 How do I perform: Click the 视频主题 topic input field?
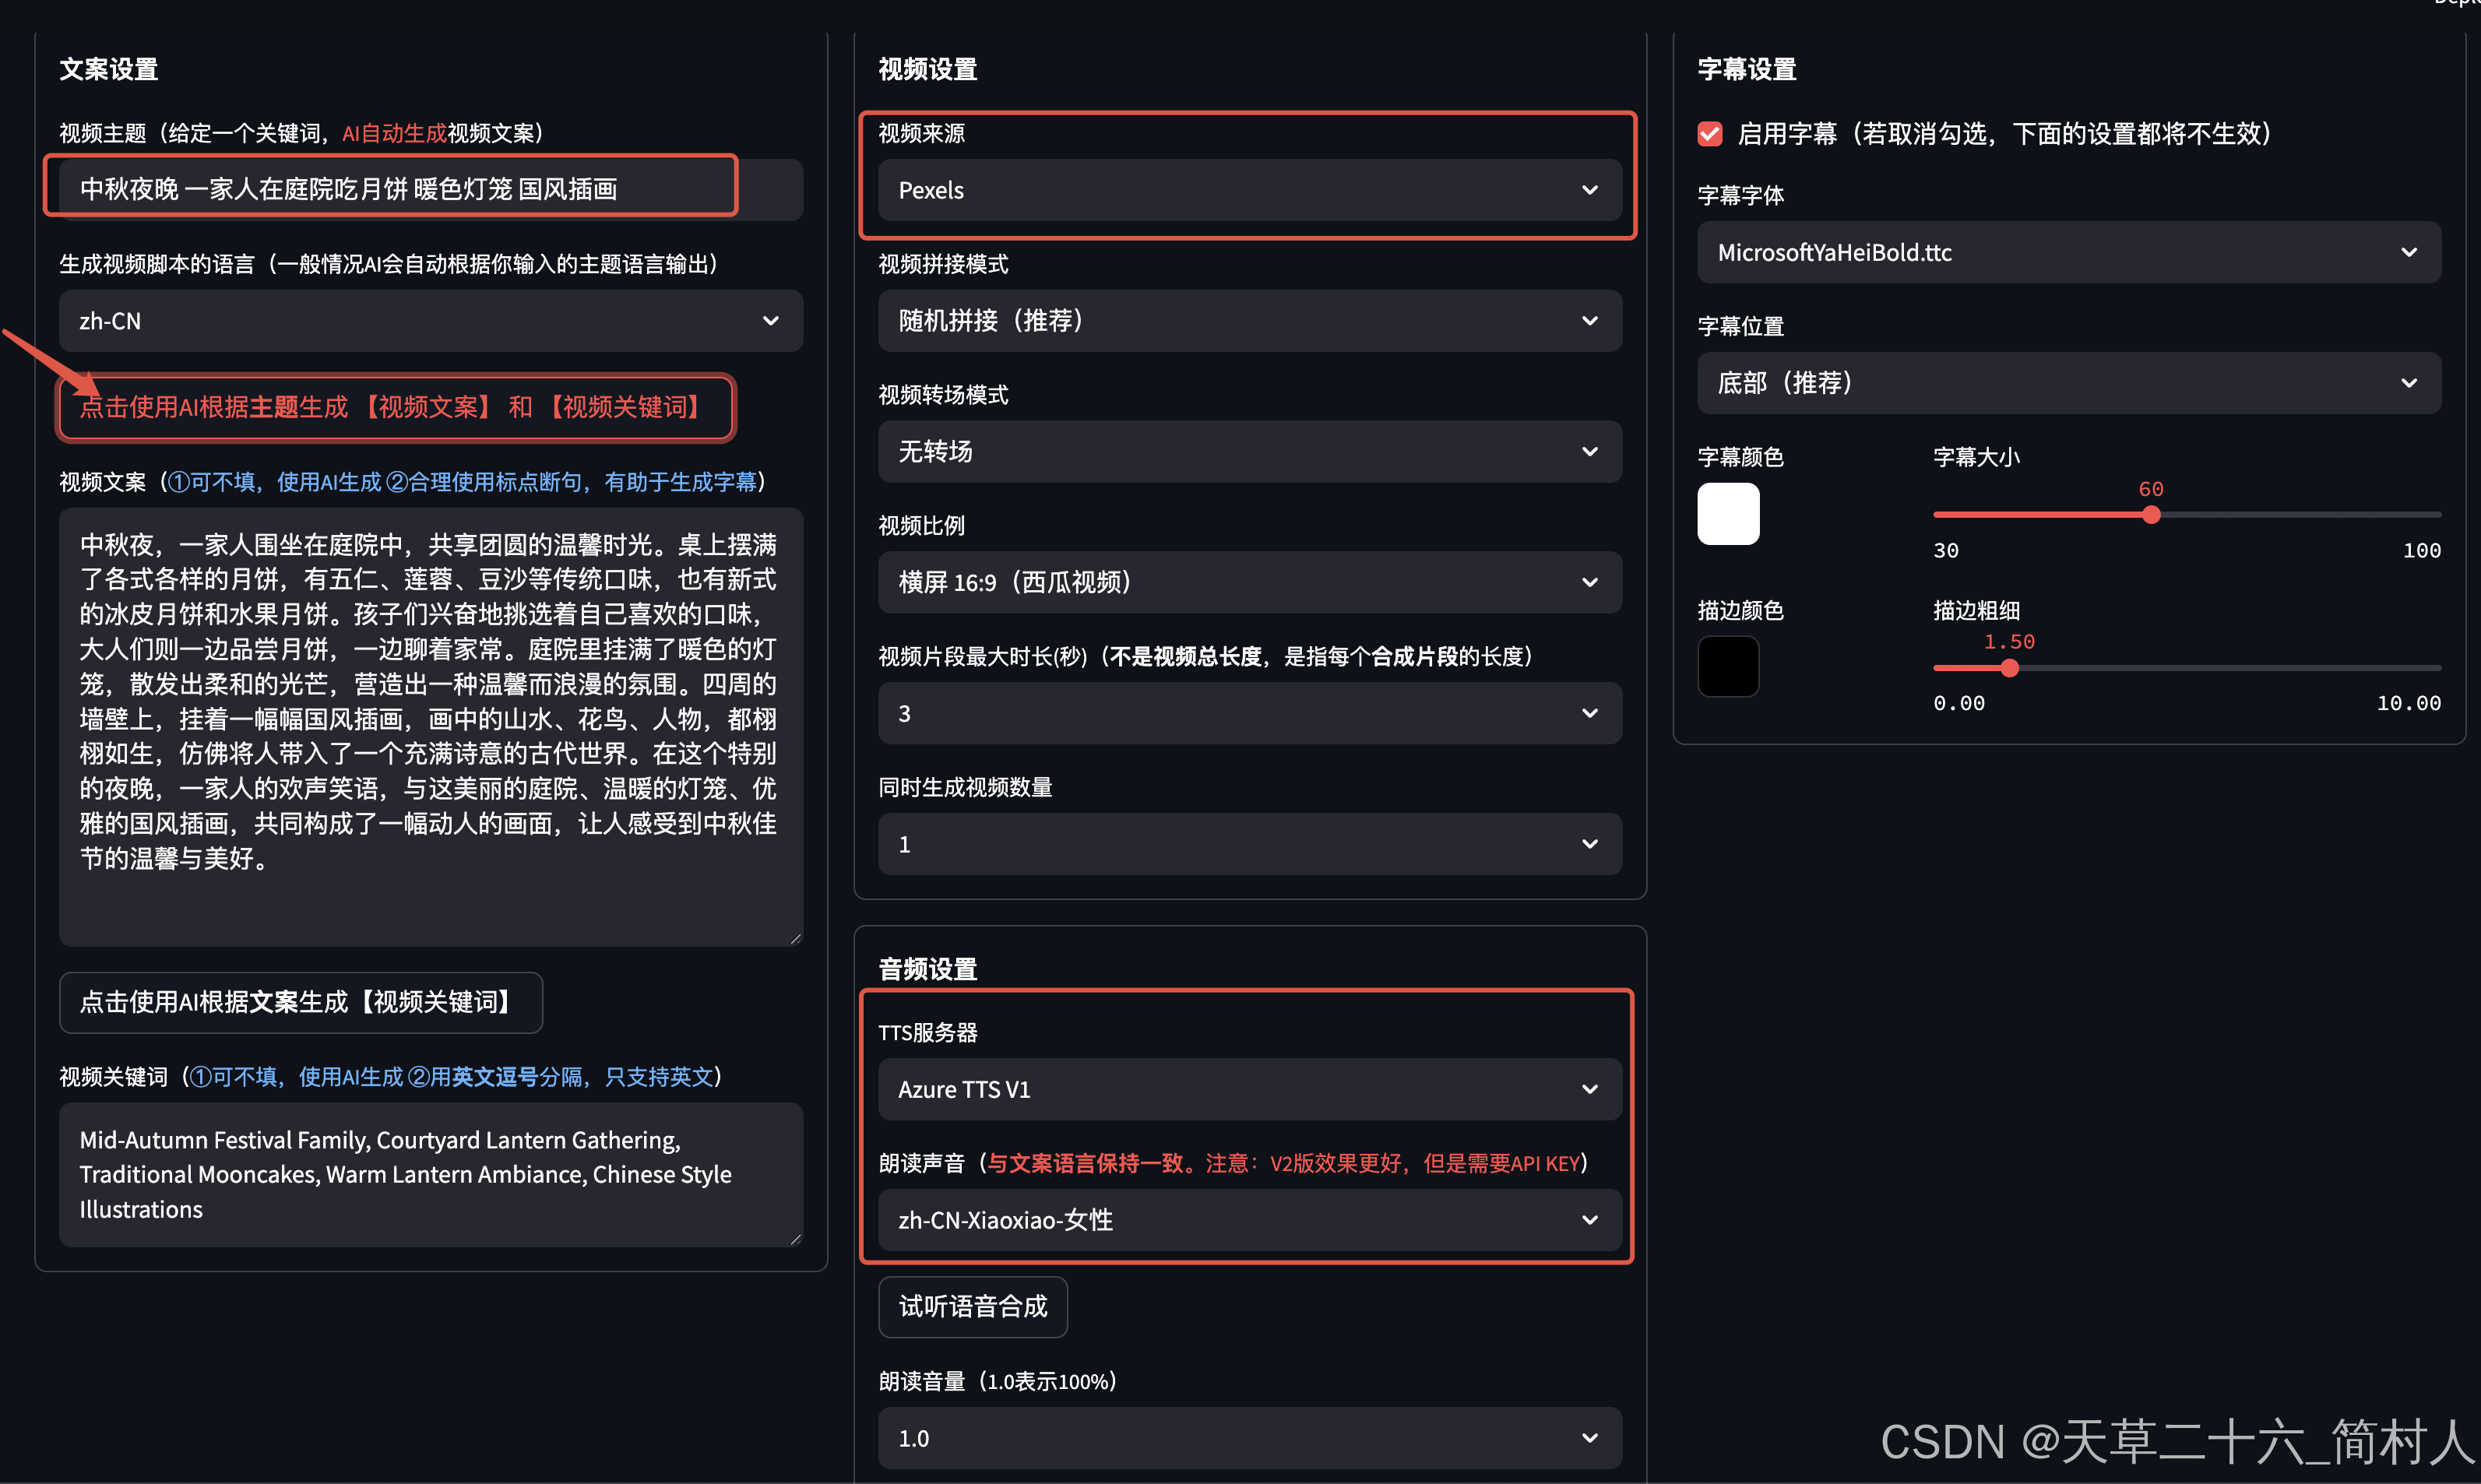tap(390, 187)
